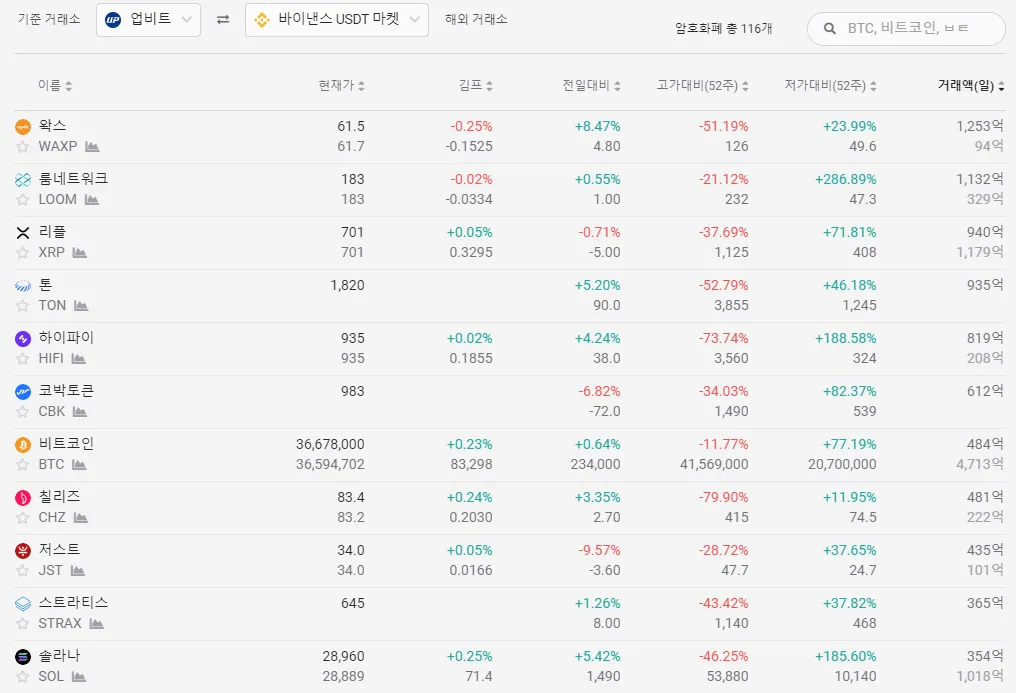The image size is (1016, 693).
Task: Click the 기준 거래소 label
Action: pyautogui.click(x=49, y=19)
